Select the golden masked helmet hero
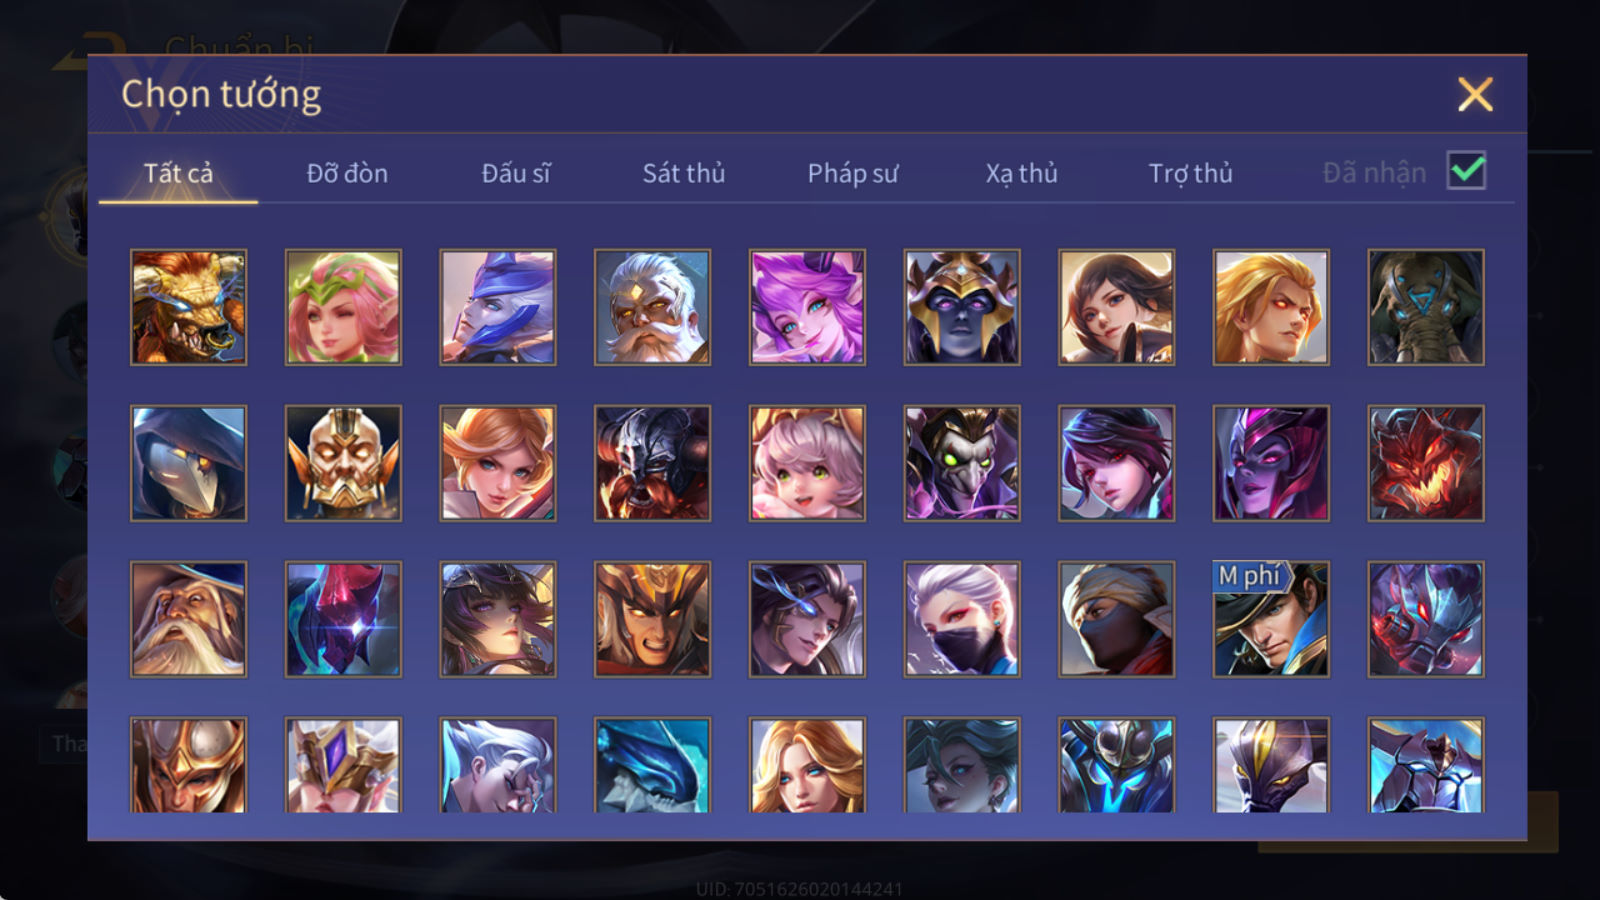1600x900 pixels. [x=343, y=463]
